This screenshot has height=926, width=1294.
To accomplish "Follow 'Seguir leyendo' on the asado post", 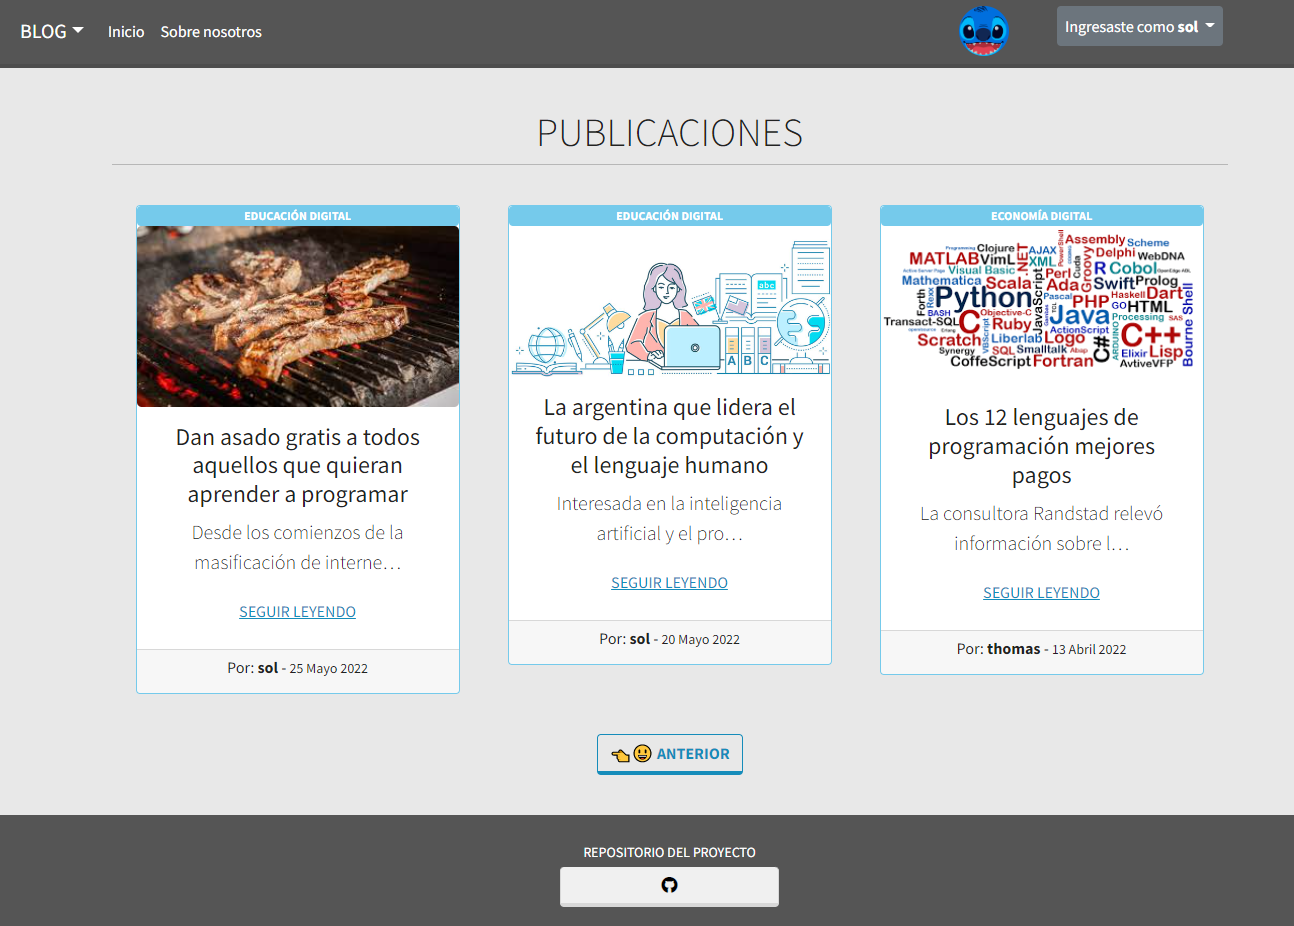I will (297, 612).
